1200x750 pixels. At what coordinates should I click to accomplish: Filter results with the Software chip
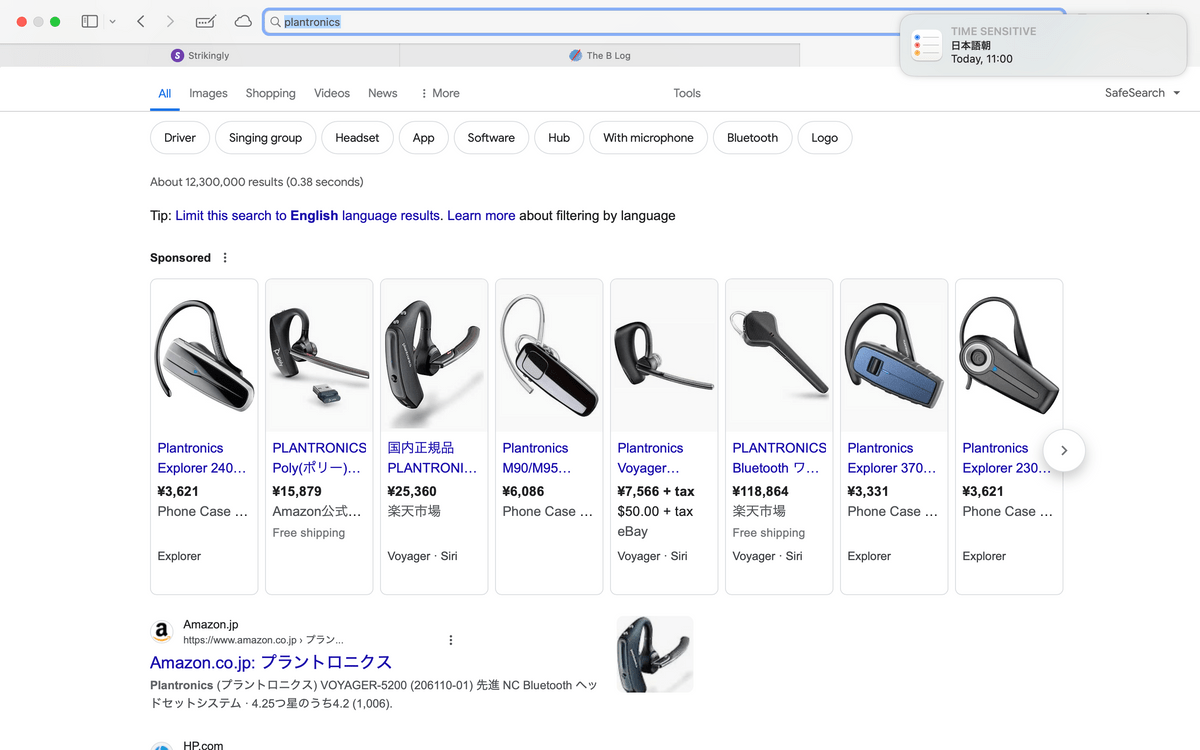coord(491,138)
